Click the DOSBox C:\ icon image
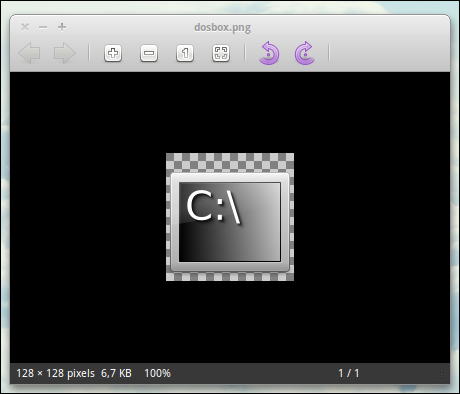Image resolution: width=460 pixels, height=394 pixels. point(230,217)
